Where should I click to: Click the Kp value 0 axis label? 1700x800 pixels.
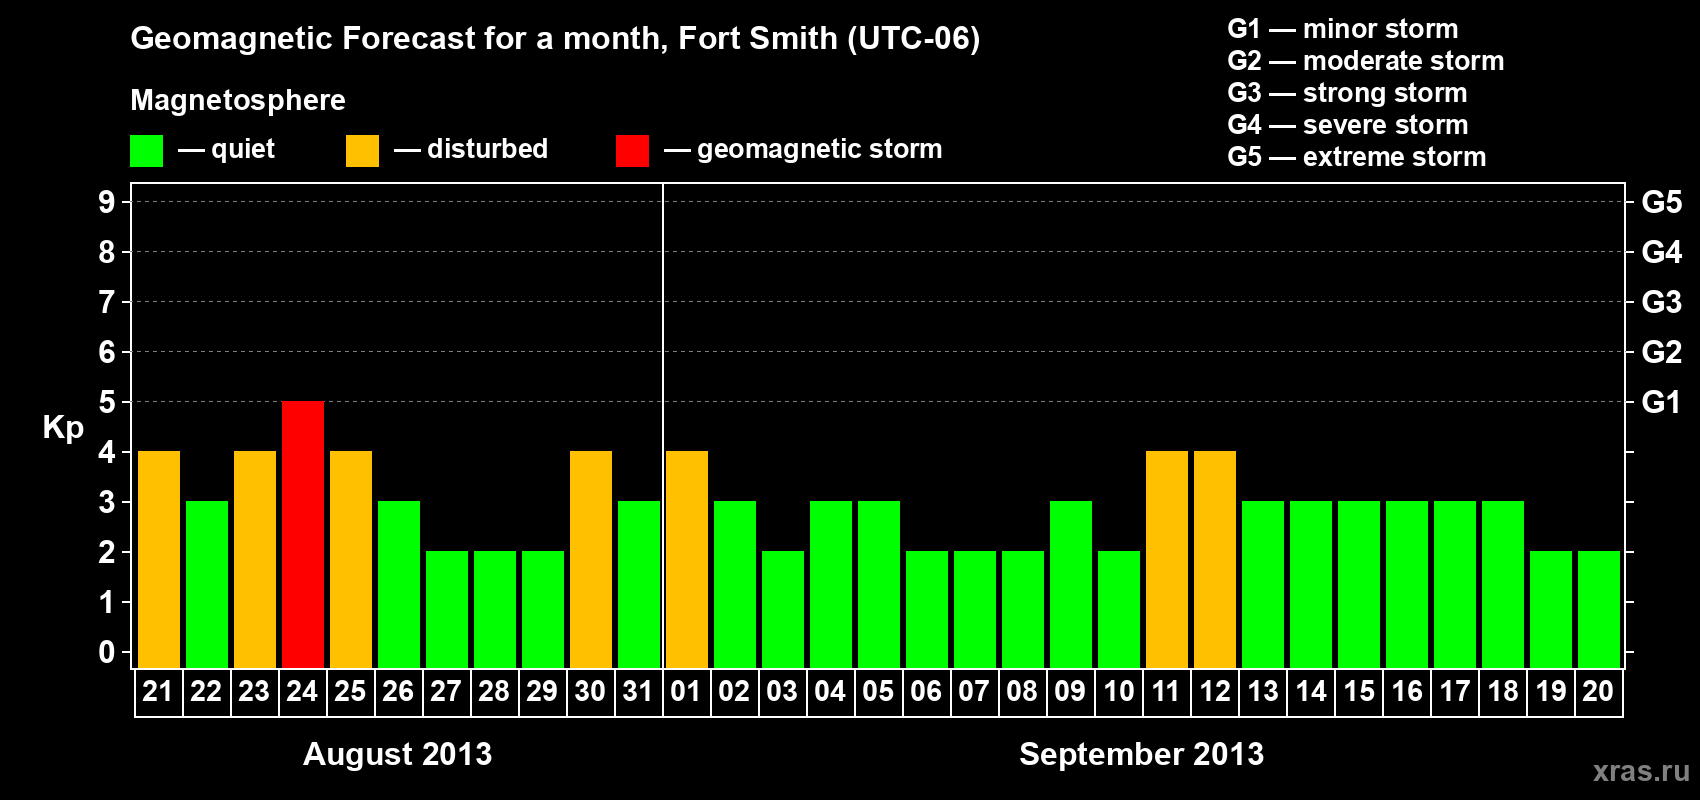coord(107,652)
